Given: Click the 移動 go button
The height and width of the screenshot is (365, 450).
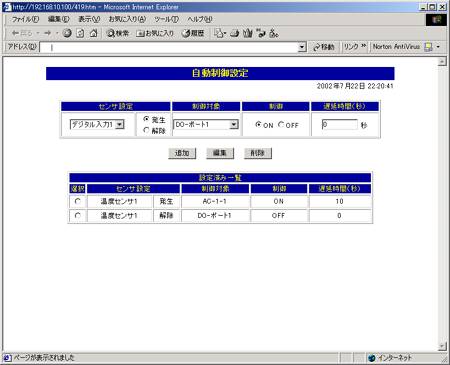Looking at the screenshot, I should pyautogui.click(x=324, y=47).
